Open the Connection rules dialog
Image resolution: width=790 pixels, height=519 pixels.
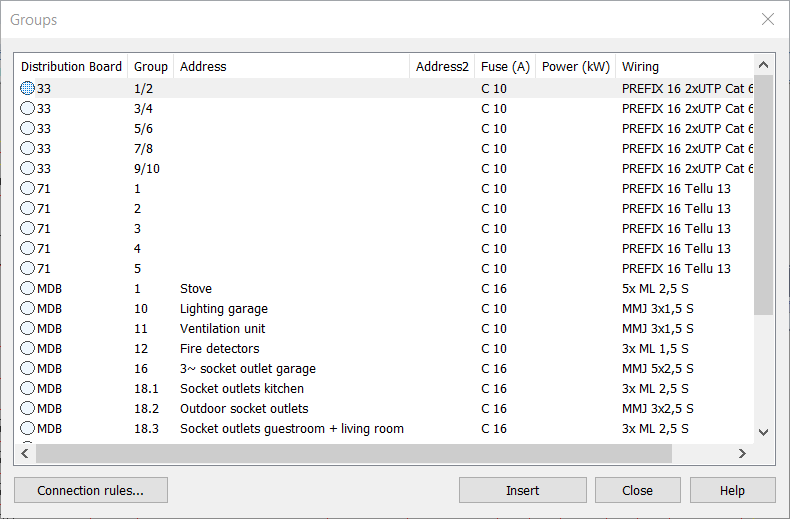pyautogui.click(x=91, y=490)
